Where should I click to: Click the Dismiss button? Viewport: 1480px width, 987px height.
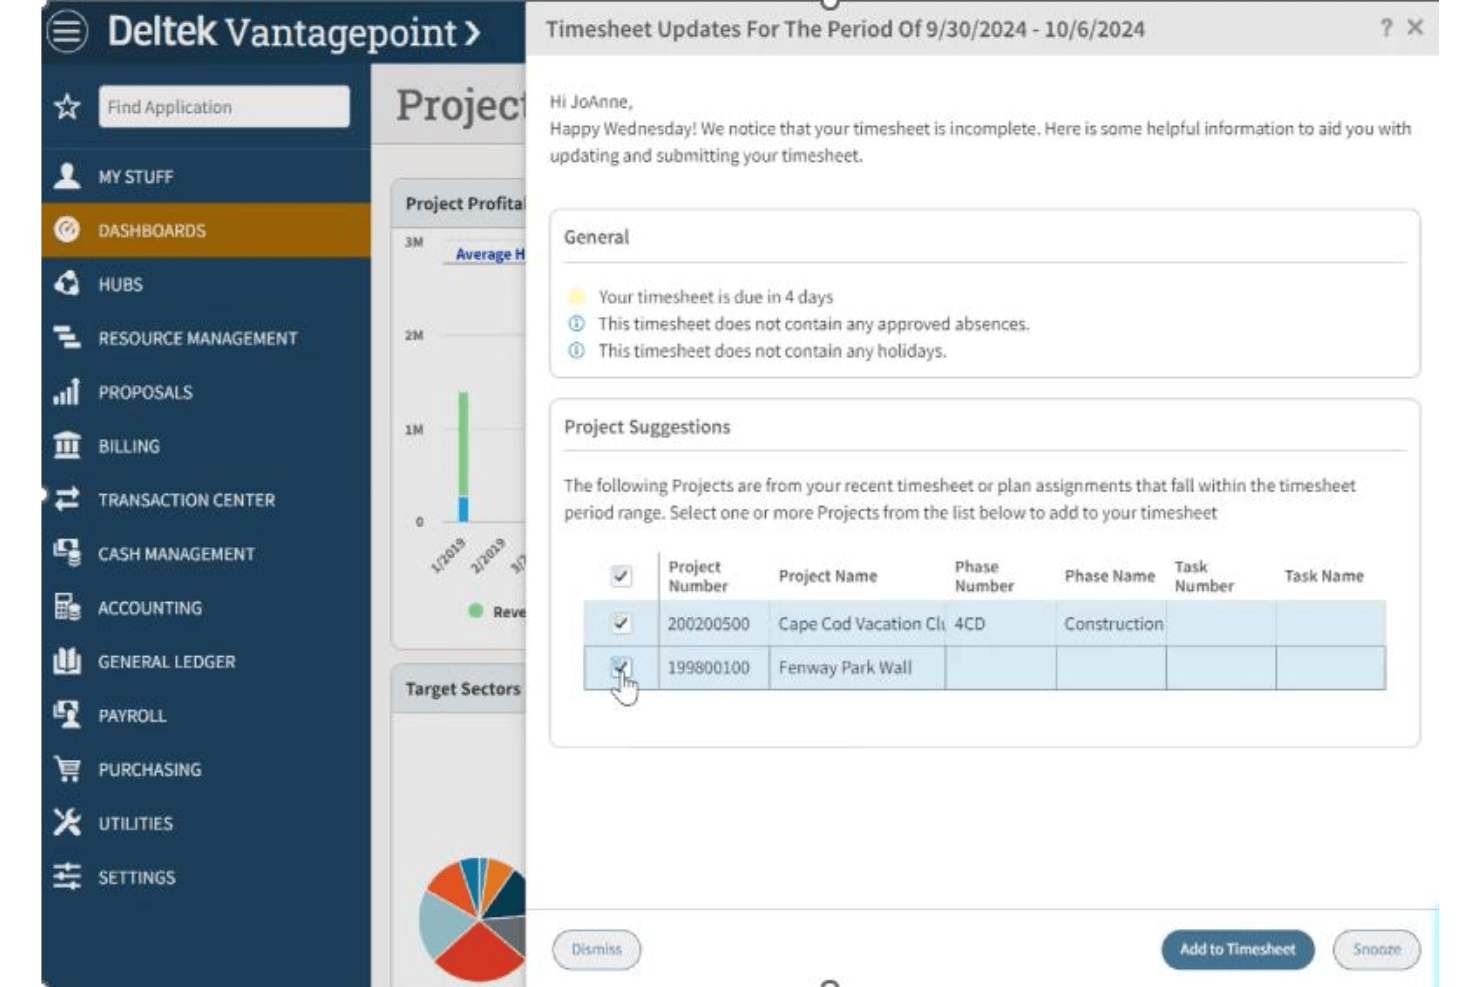(596, 949)
